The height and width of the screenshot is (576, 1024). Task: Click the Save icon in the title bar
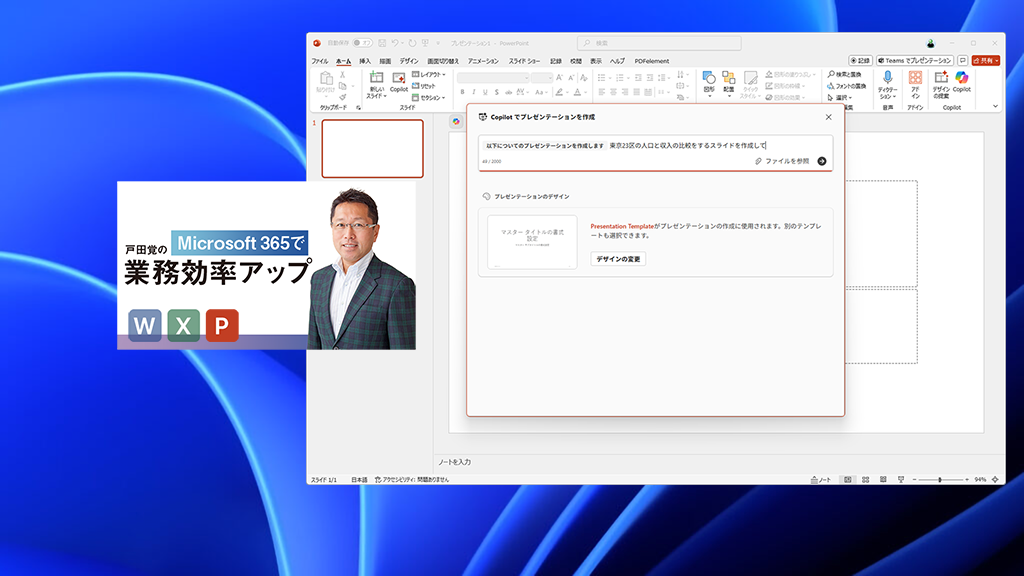[x=382, y=43]
